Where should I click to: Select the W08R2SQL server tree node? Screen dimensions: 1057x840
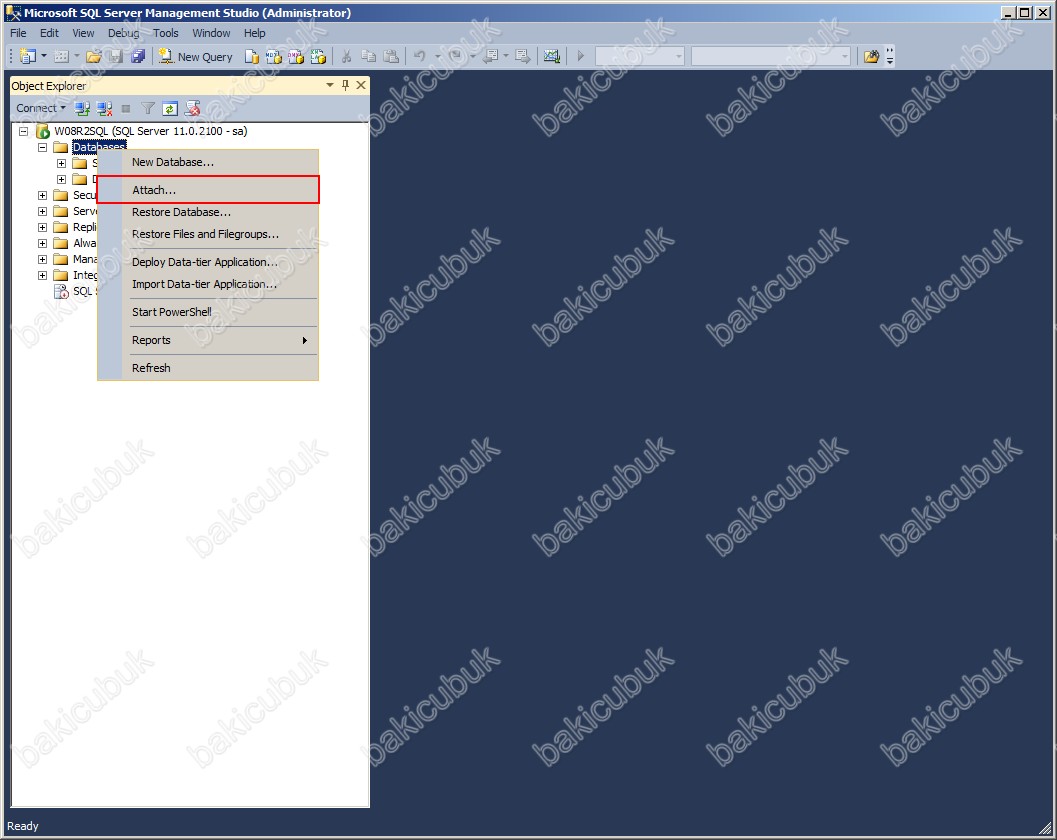point(150,131)
